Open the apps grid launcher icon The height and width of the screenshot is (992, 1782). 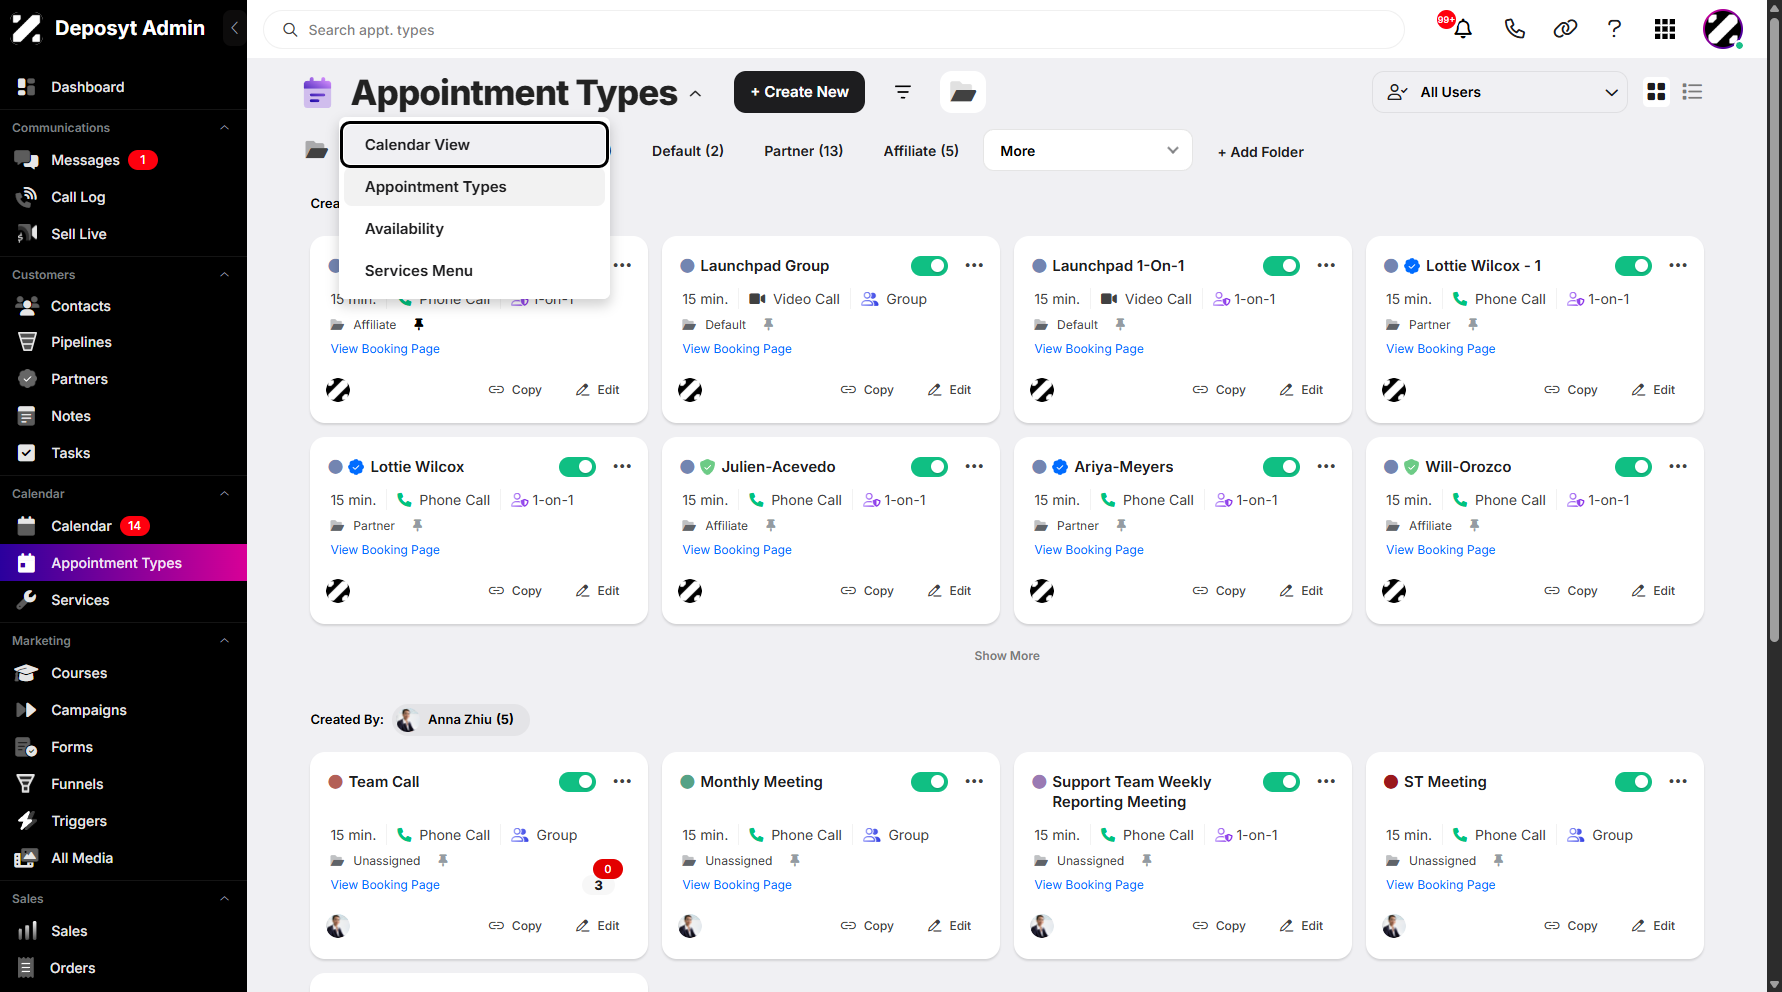click(1665, 29)
